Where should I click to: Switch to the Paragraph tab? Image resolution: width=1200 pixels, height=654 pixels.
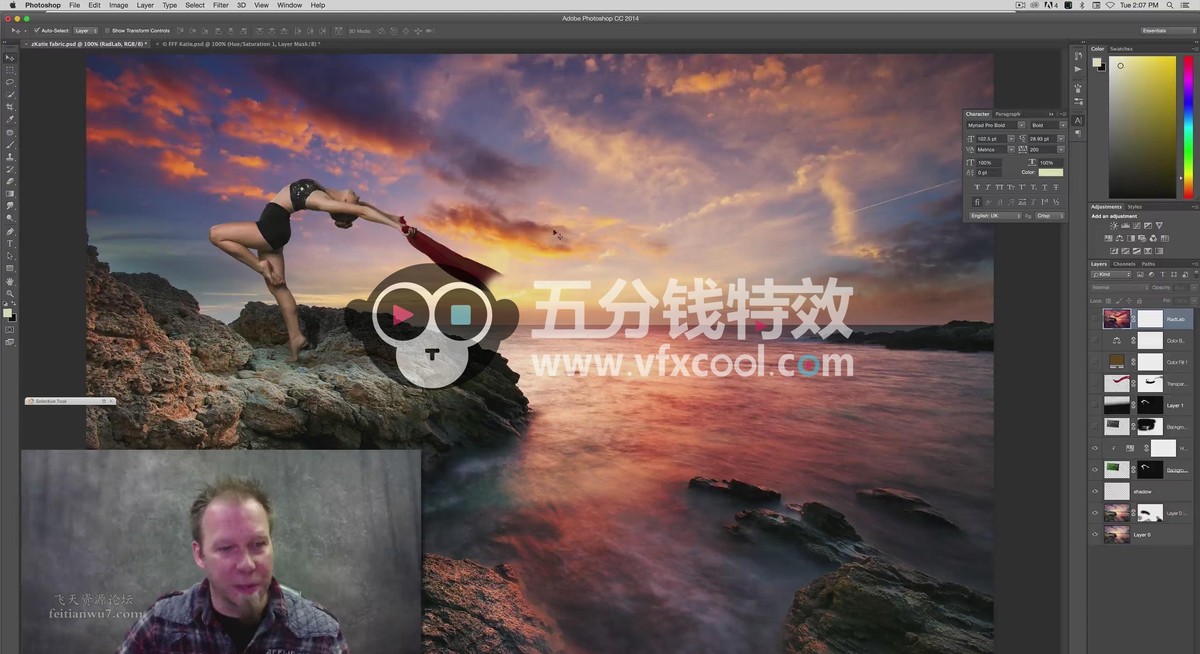(1008, 114)
